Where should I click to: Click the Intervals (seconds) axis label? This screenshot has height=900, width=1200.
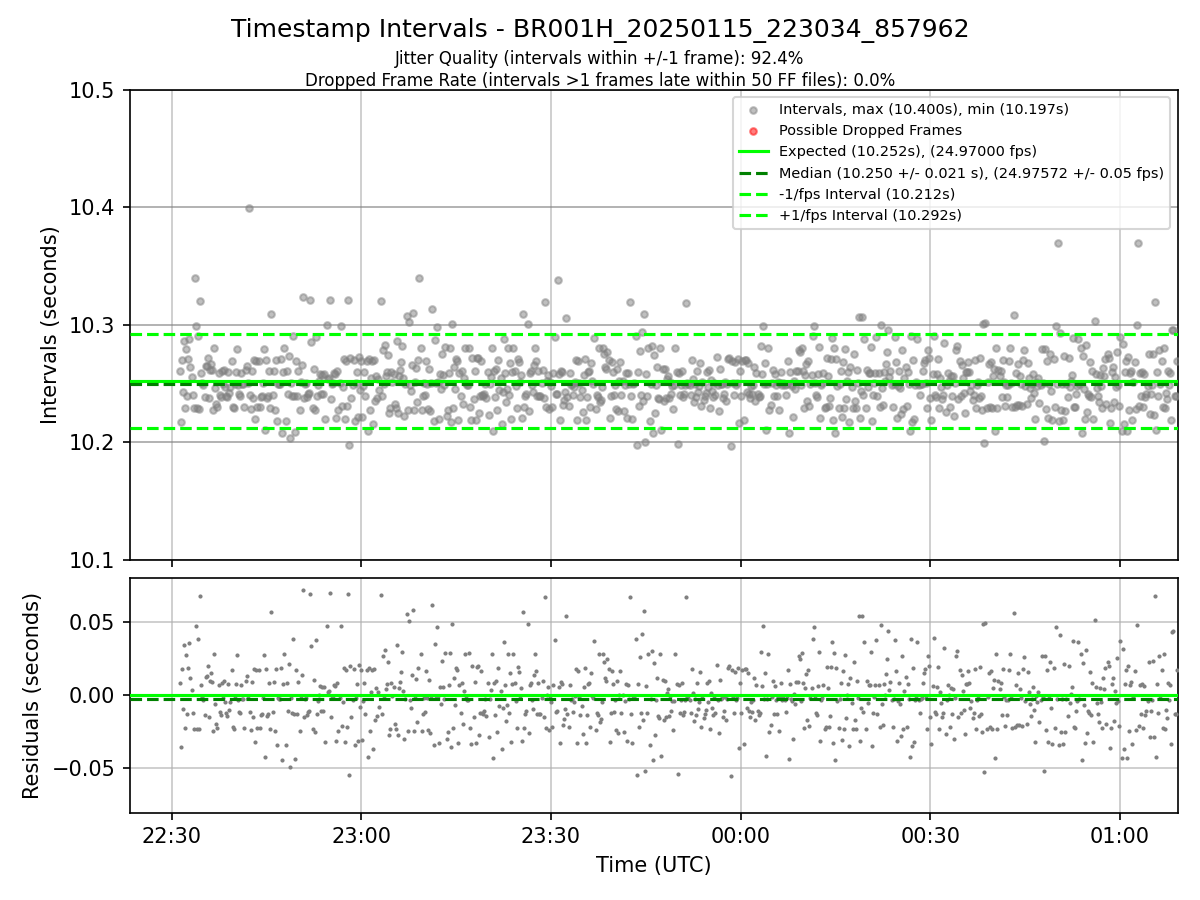pos(50,325)
